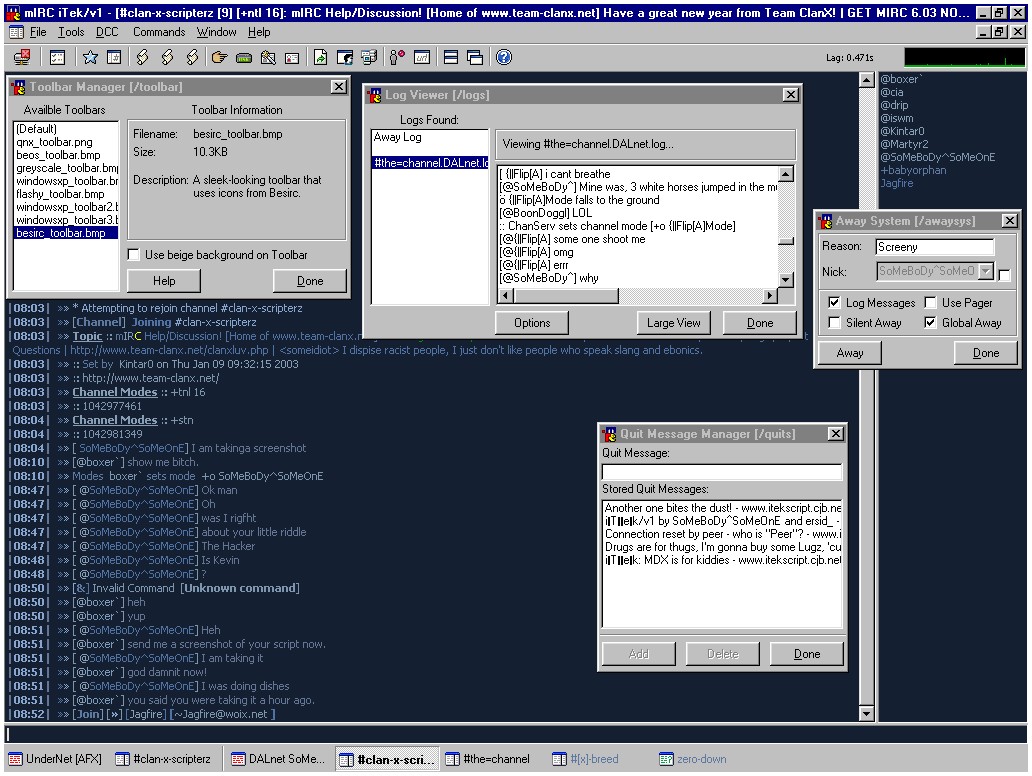Switch to the DALnet SoMe... status tab
Image resolution: width=1032 pixels, height=776 pixels.
[278, 760]
